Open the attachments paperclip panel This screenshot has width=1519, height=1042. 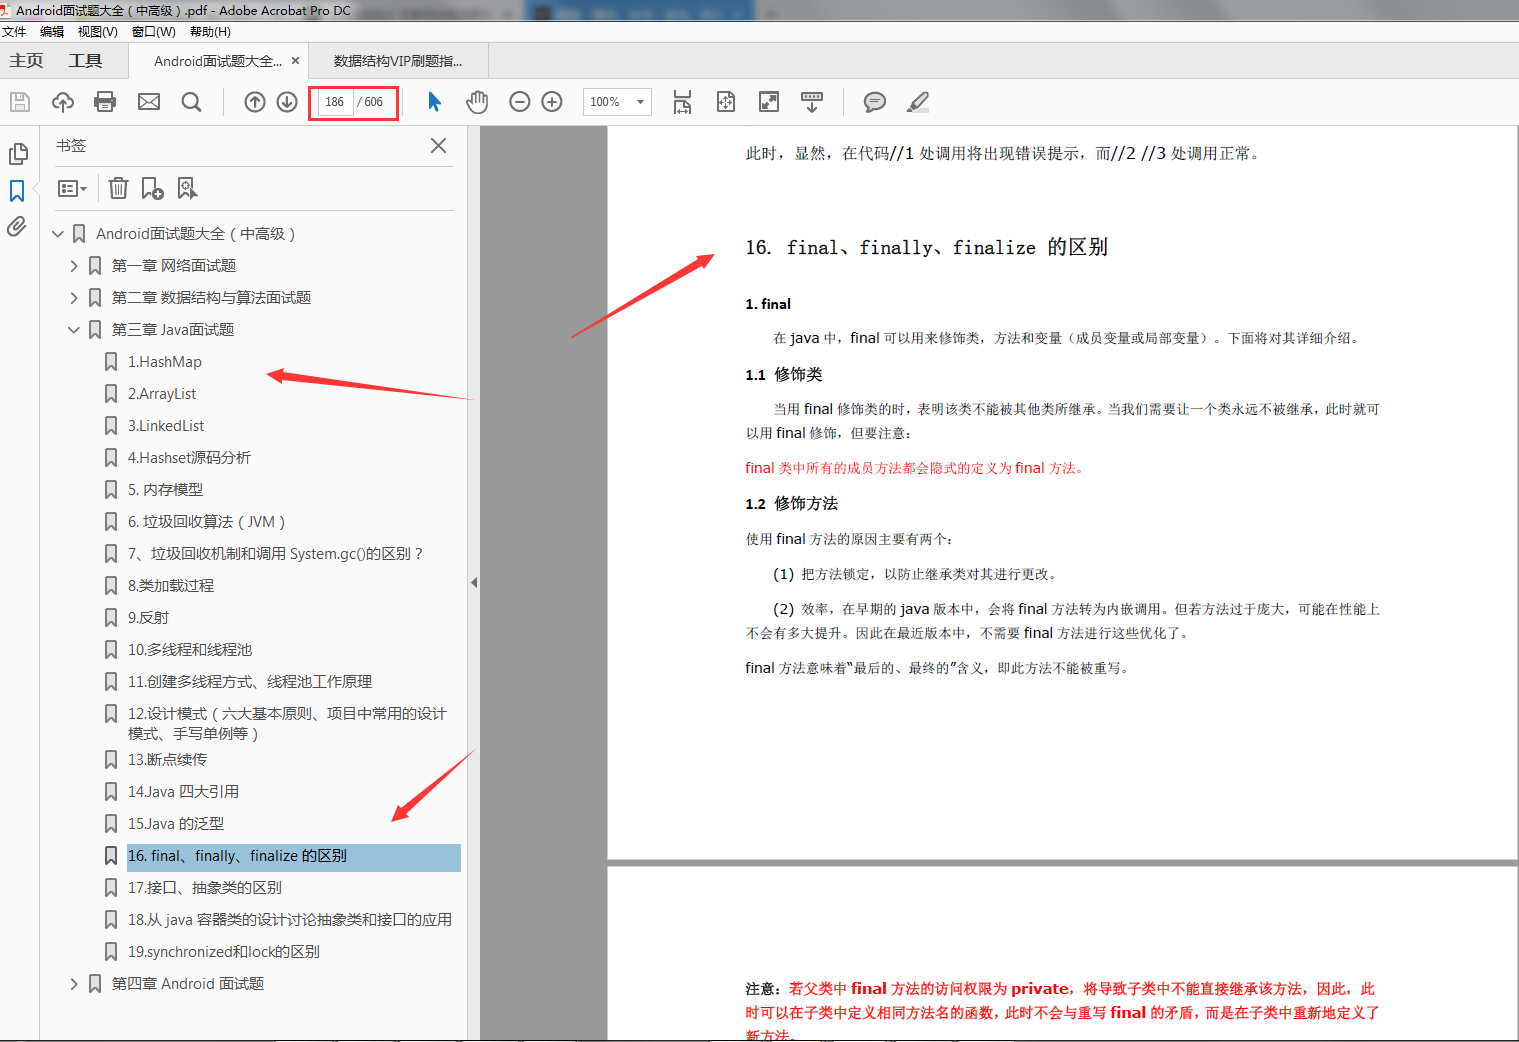[17, 227]
